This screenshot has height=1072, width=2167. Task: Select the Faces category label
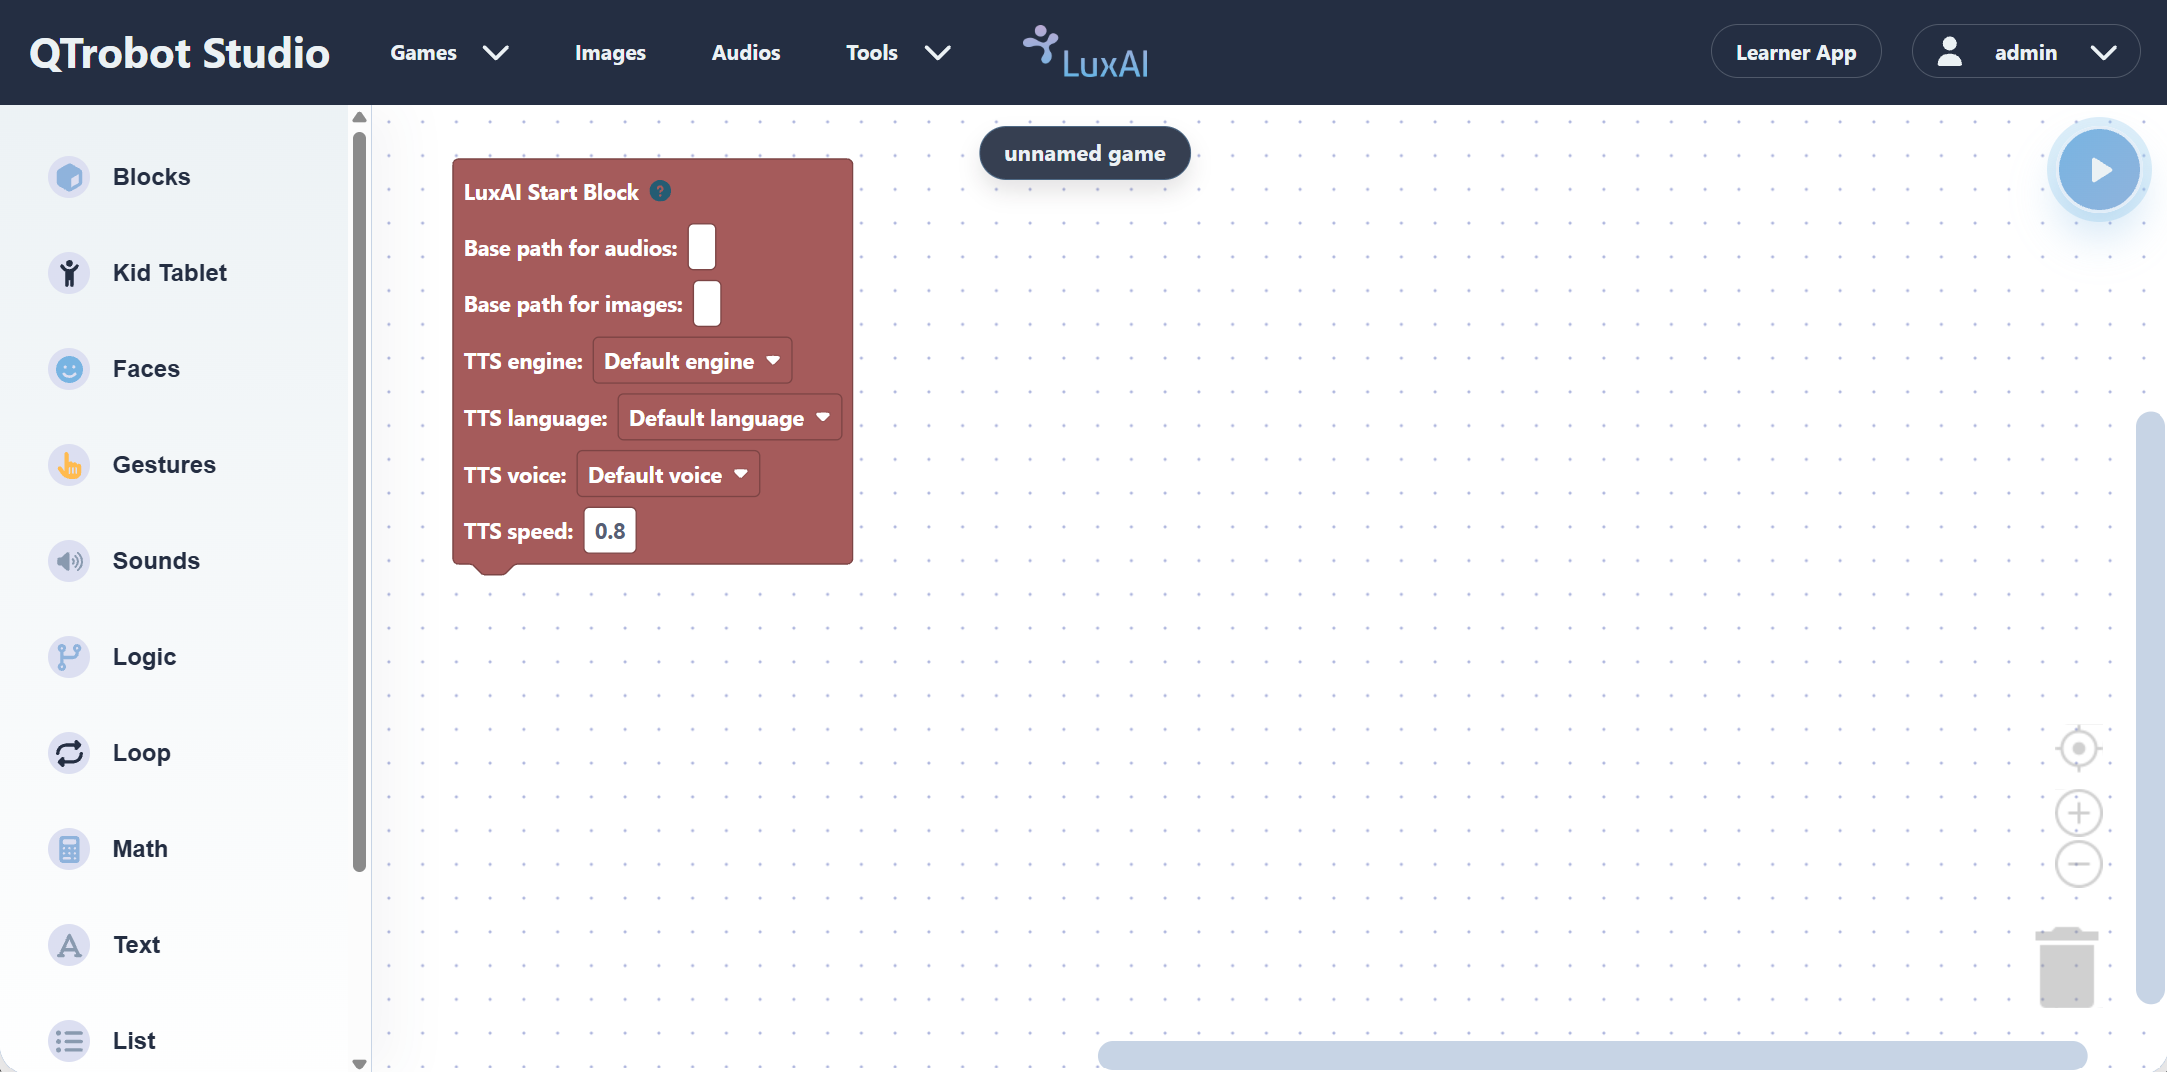pyautogui.click(x=146, y=369)
